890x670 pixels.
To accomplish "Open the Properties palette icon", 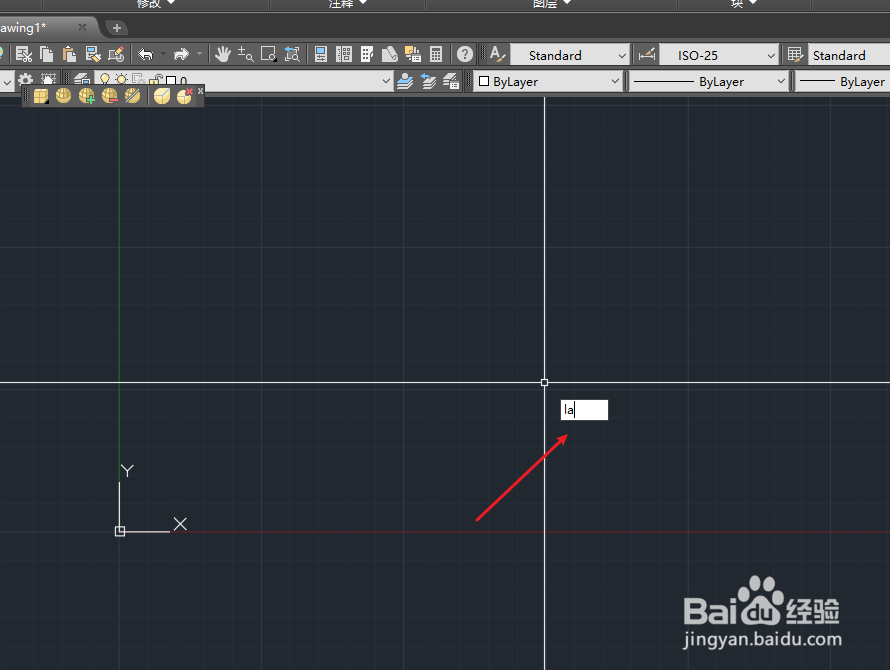I will tap(321, 55).
